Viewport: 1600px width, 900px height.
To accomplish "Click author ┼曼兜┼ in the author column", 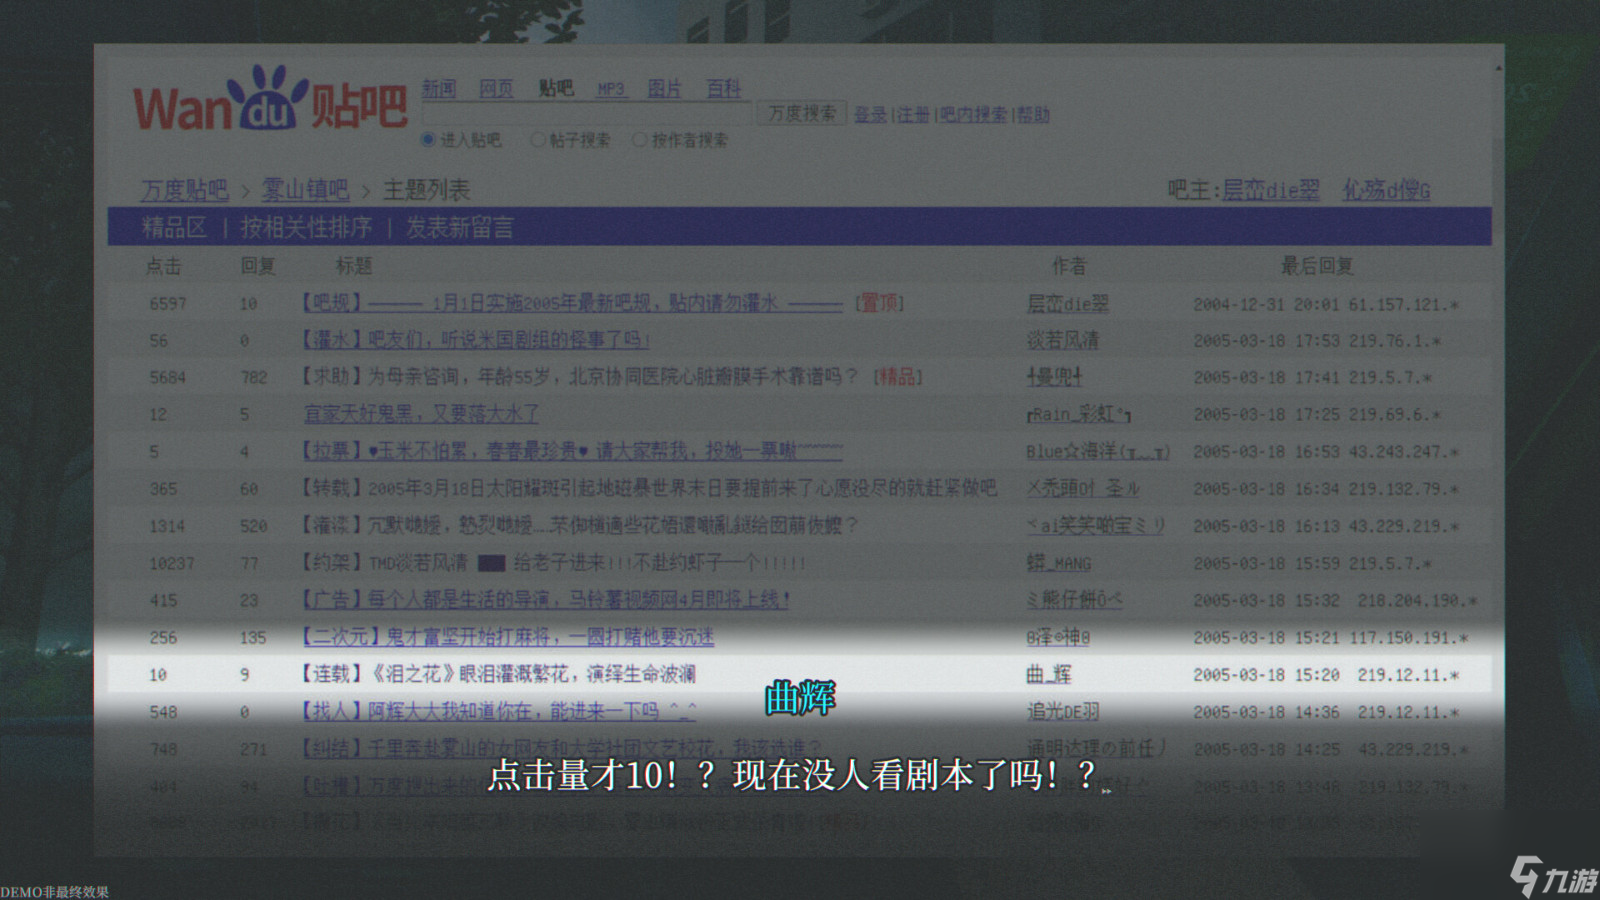I will [x=1055, y=377].
